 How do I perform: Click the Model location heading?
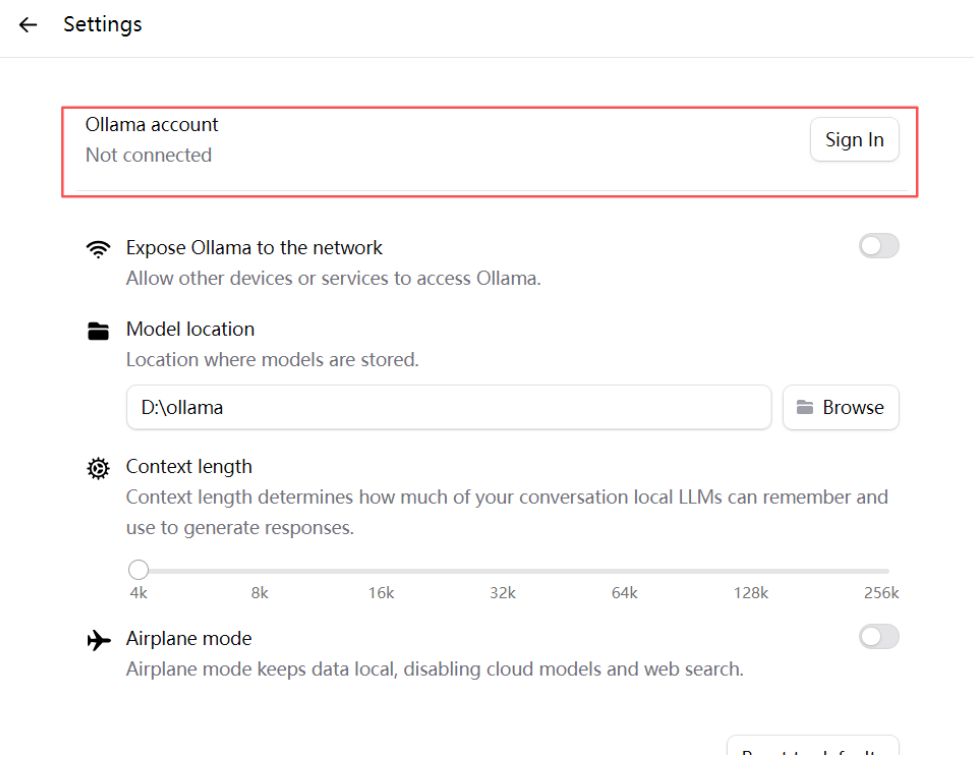pyautogui.click(x=190, y=329)
